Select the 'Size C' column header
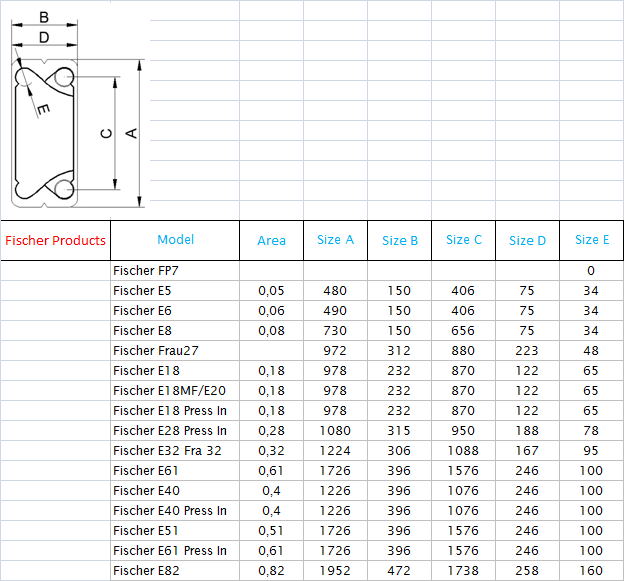 pos(464,240)
